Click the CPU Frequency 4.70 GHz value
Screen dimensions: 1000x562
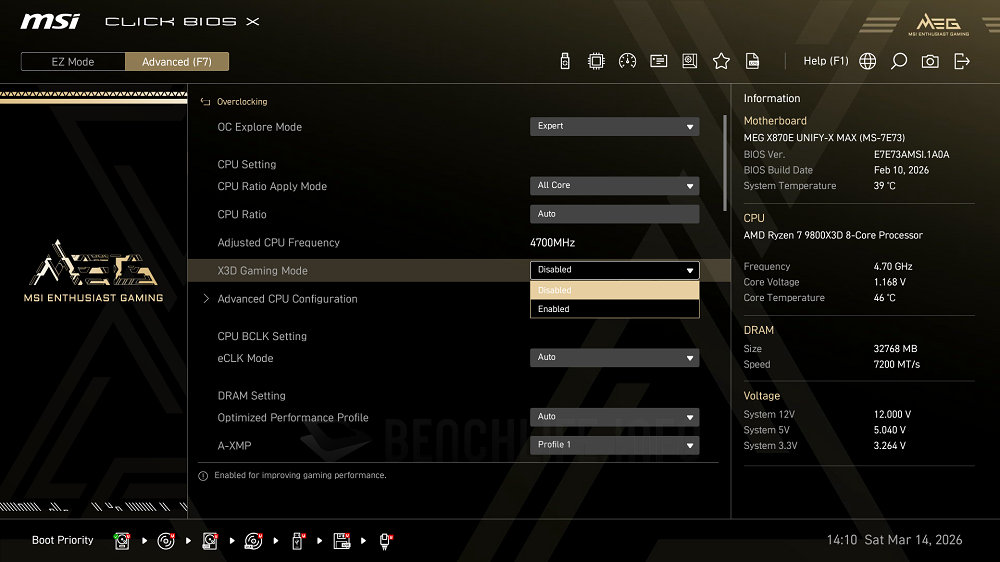[x=893, y=267]
